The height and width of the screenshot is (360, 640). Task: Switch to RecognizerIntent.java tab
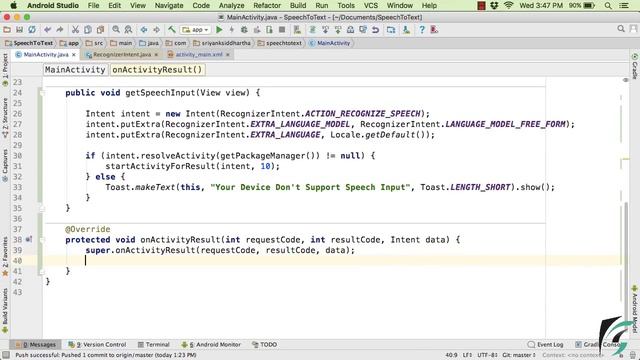(122, 55)
